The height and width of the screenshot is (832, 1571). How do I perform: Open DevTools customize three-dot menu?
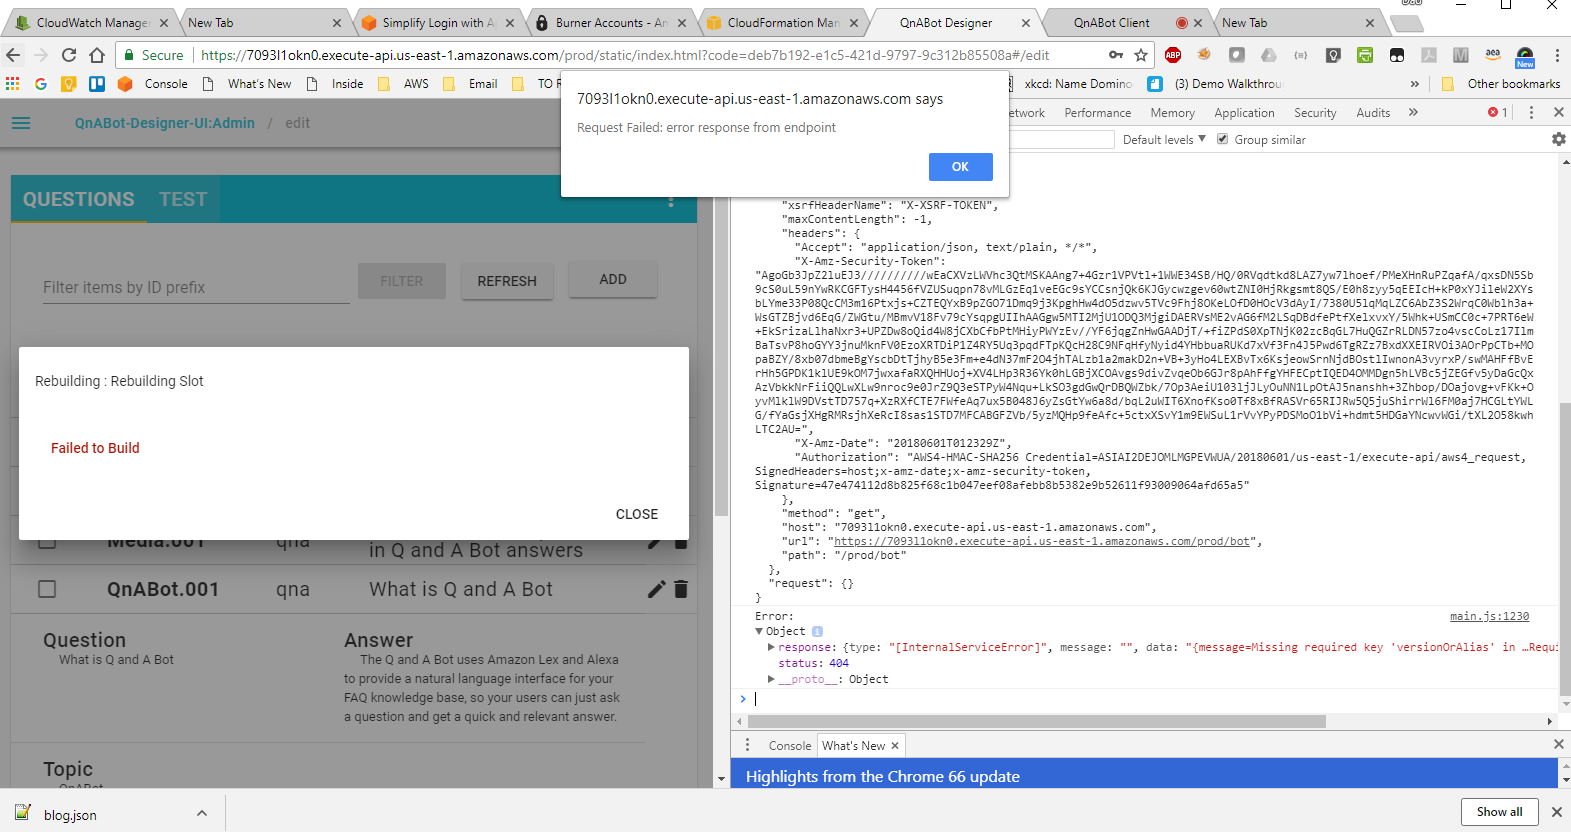pyautogui.click(x=1531, y=113)
